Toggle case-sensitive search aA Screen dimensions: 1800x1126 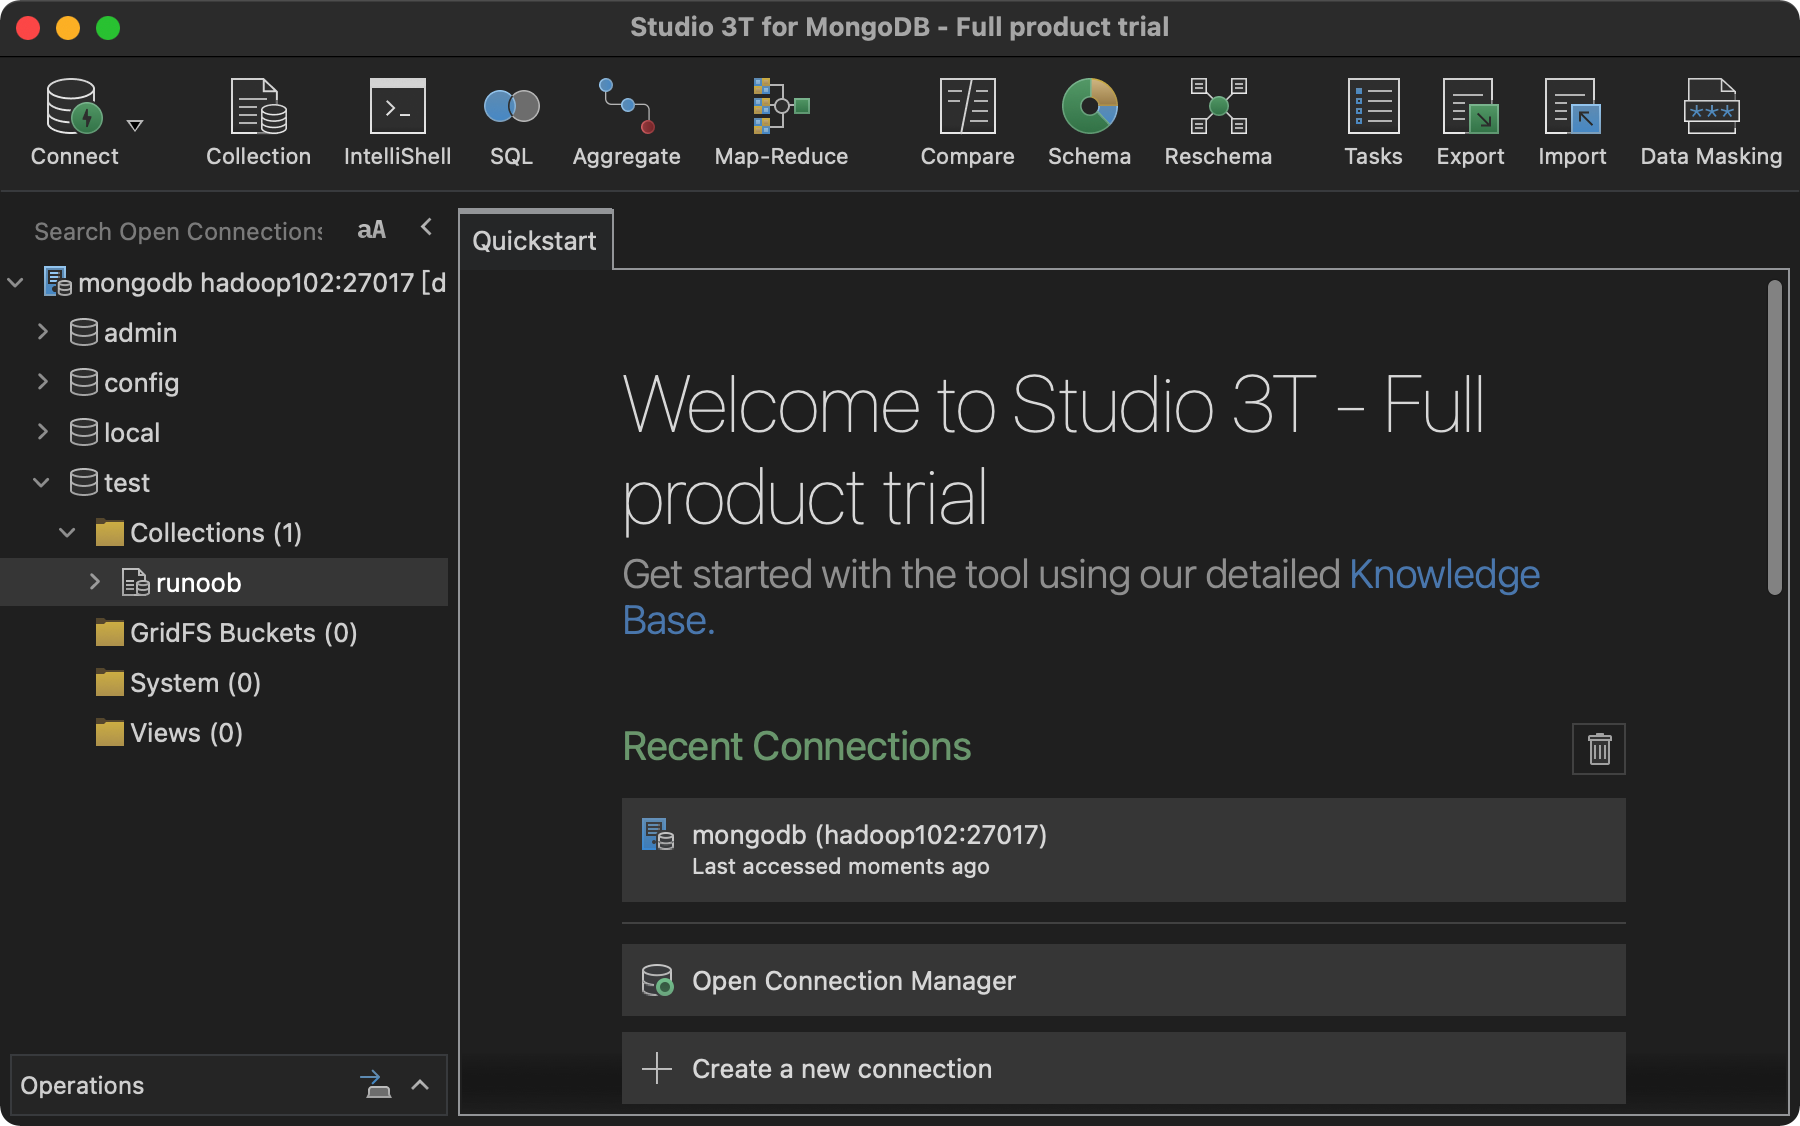tap(371, 230)
